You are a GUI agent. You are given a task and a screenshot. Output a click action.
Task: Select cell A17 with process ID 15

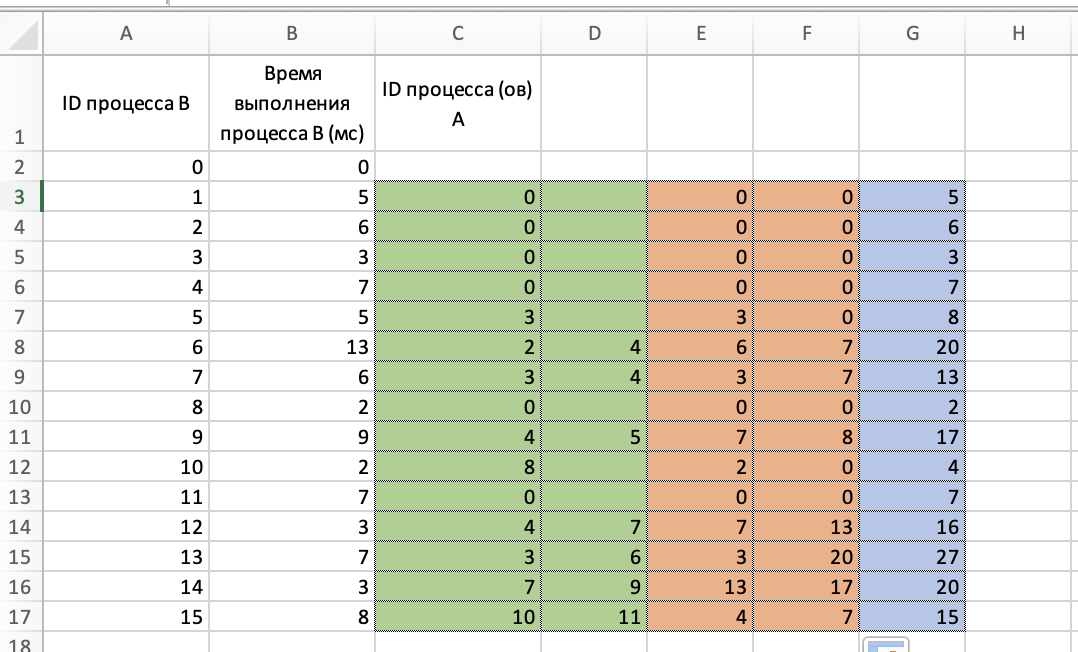point(126,616)
